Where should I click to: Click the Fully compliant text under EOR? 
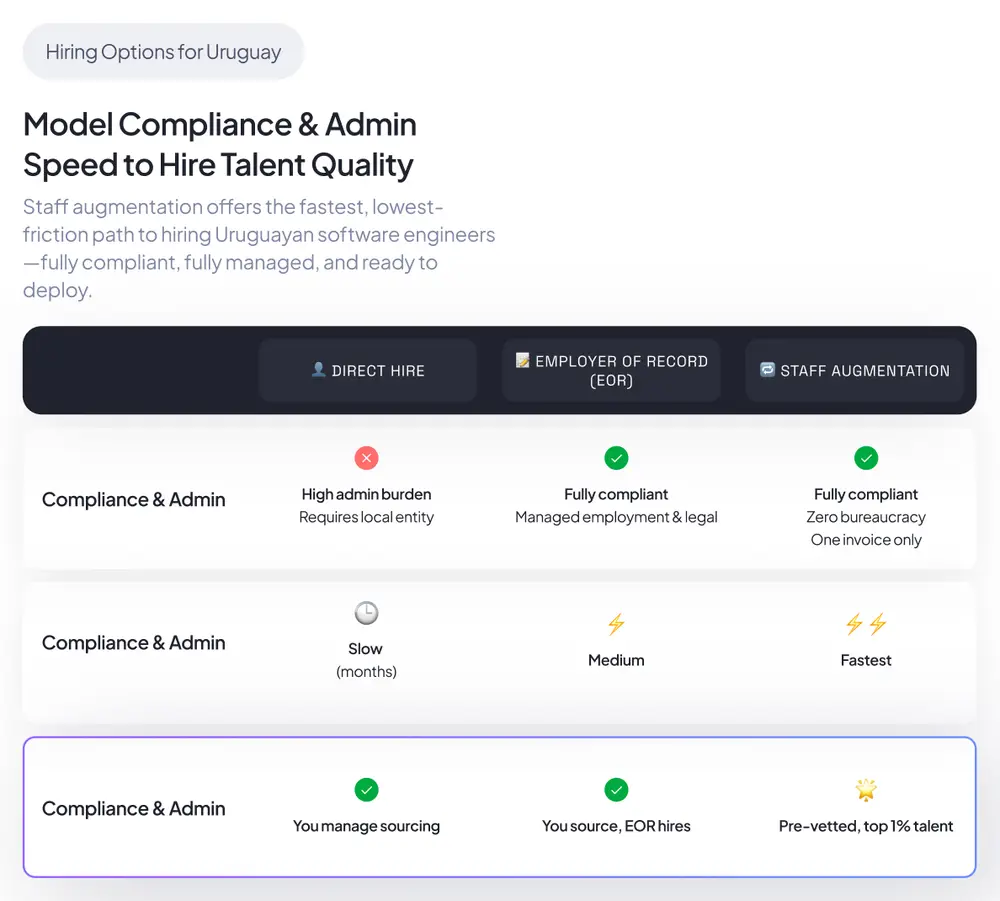[616, 494]
